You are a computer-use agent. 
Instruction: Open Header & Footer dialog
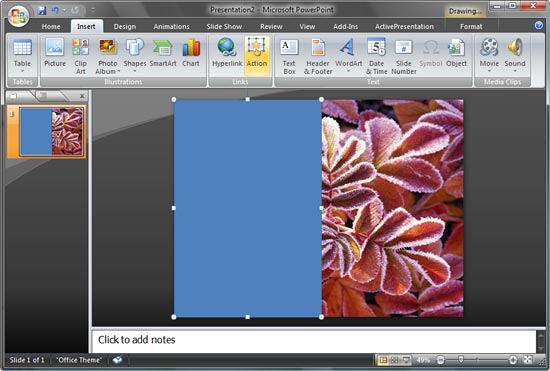pyautogui.click(x=318, y=56)
